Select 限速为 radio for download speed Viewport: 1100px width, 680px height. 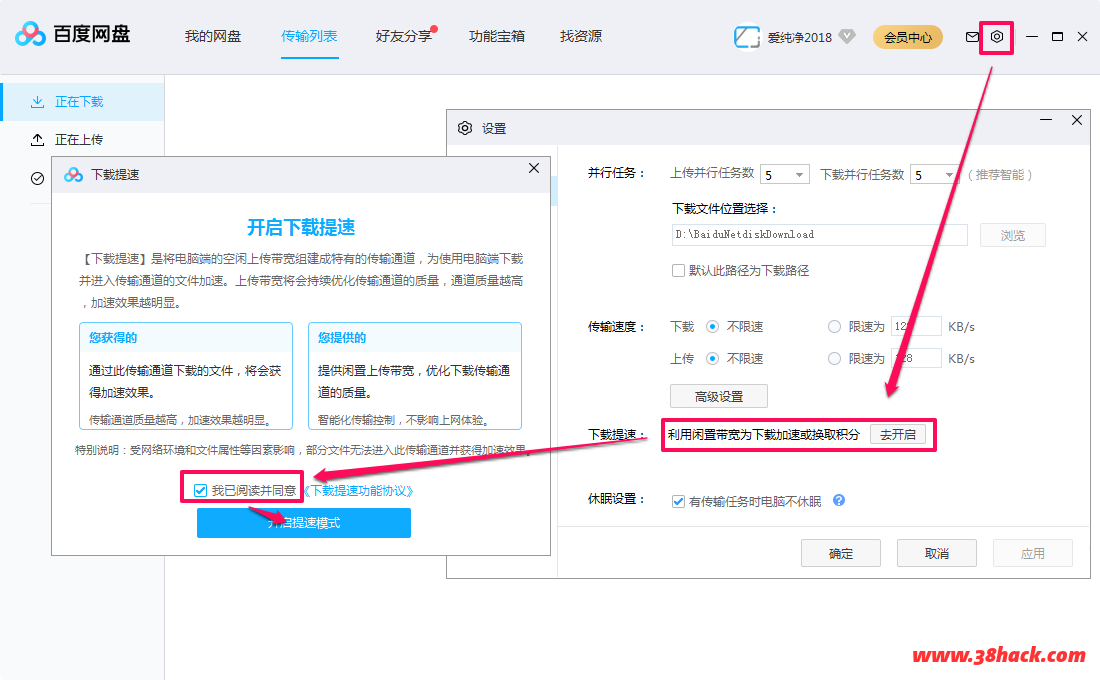click(x=835, y=326)
